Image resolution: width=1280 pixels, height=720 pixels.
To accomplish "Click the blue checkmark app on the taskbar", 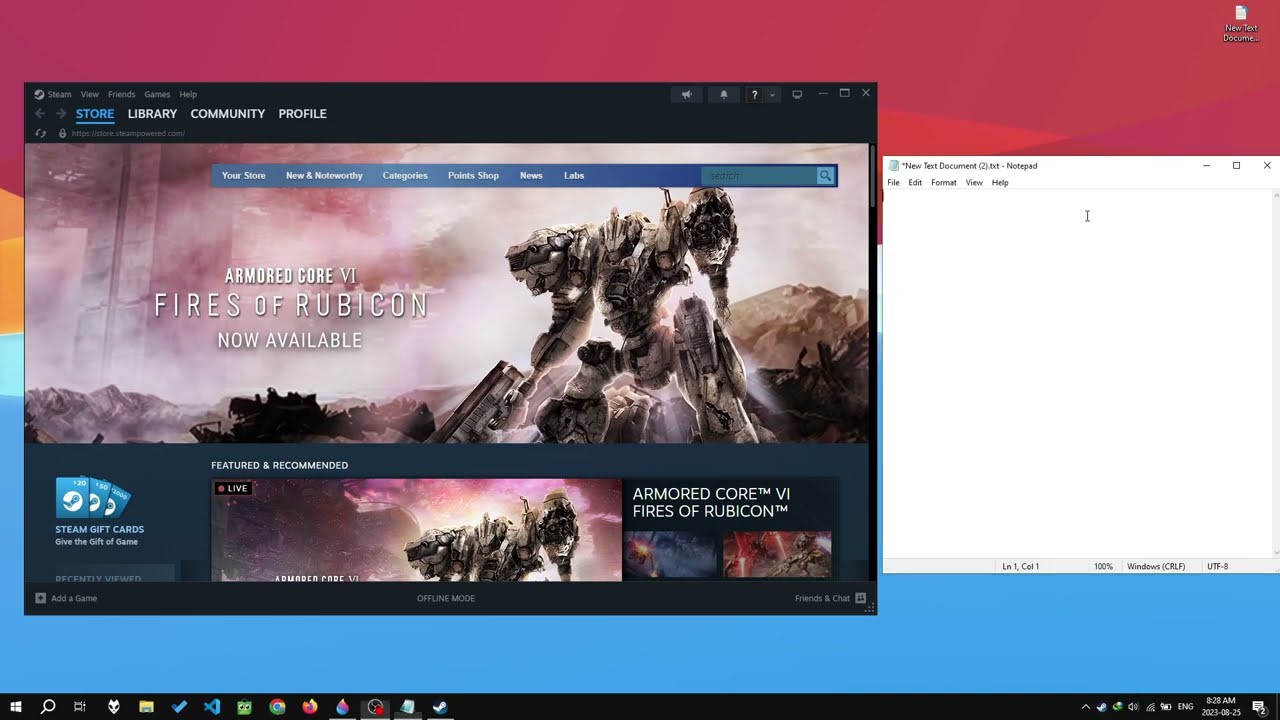I will coord(179,707).
